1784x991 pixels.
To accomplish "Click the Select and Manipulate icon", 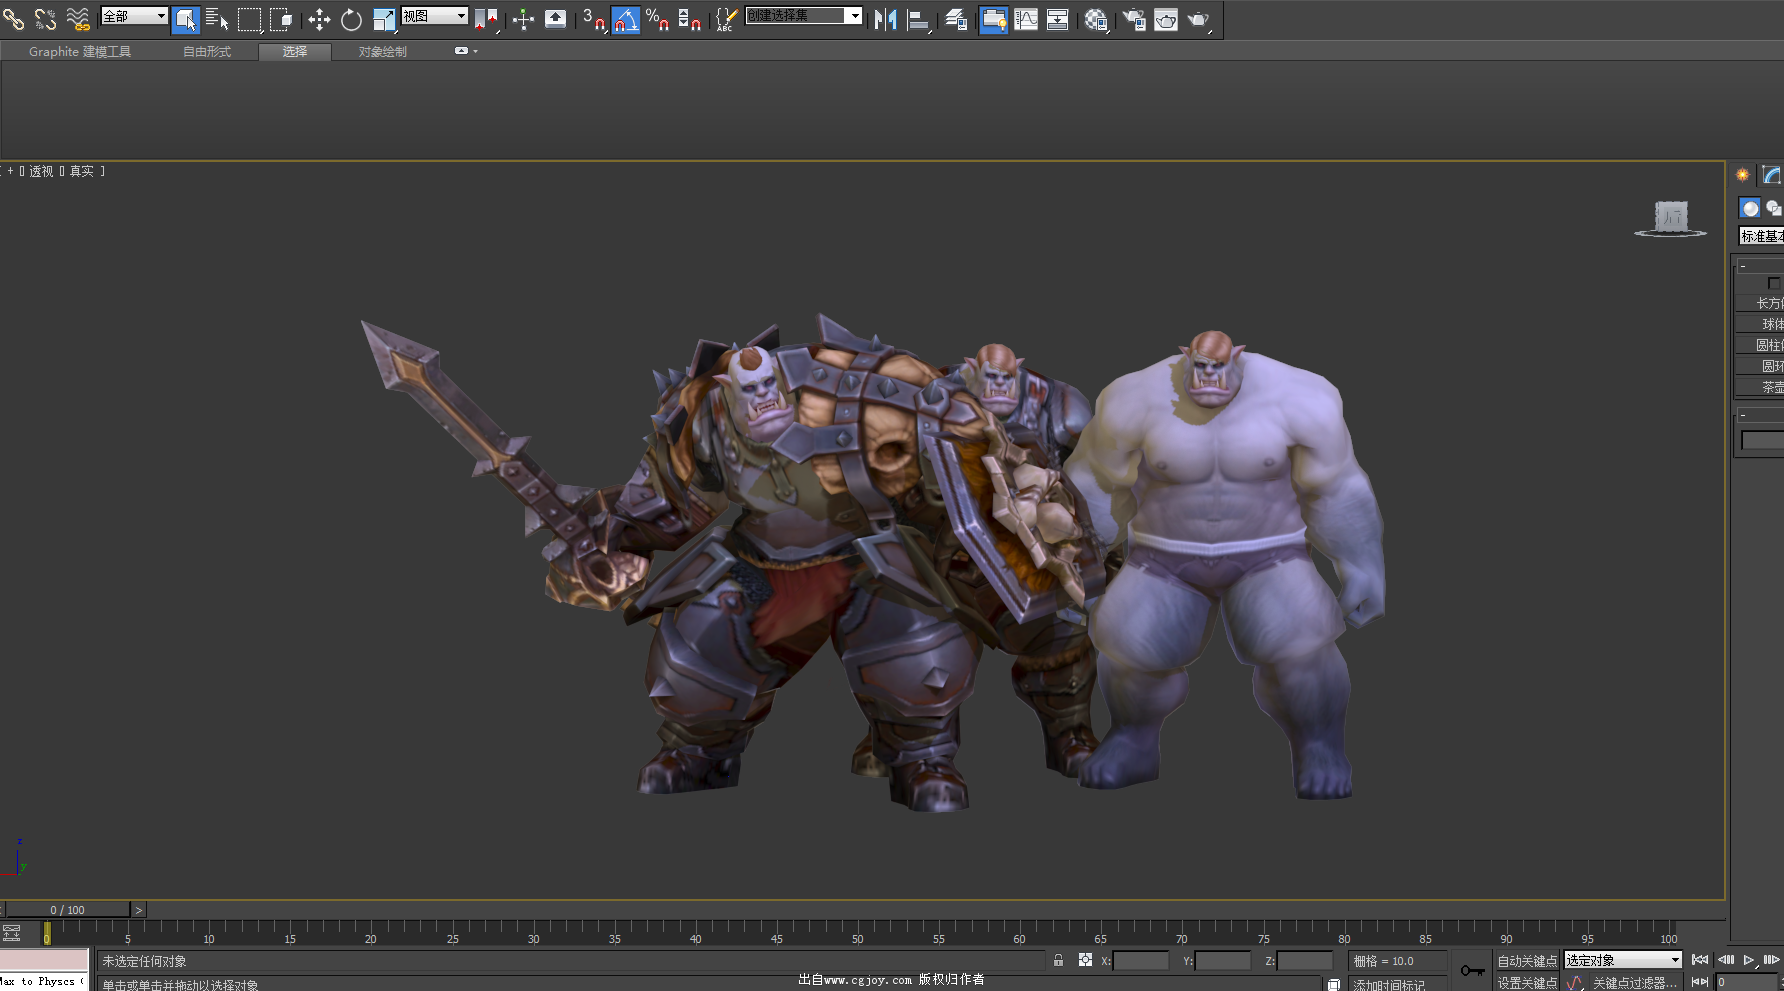I will tap(523, 19).
